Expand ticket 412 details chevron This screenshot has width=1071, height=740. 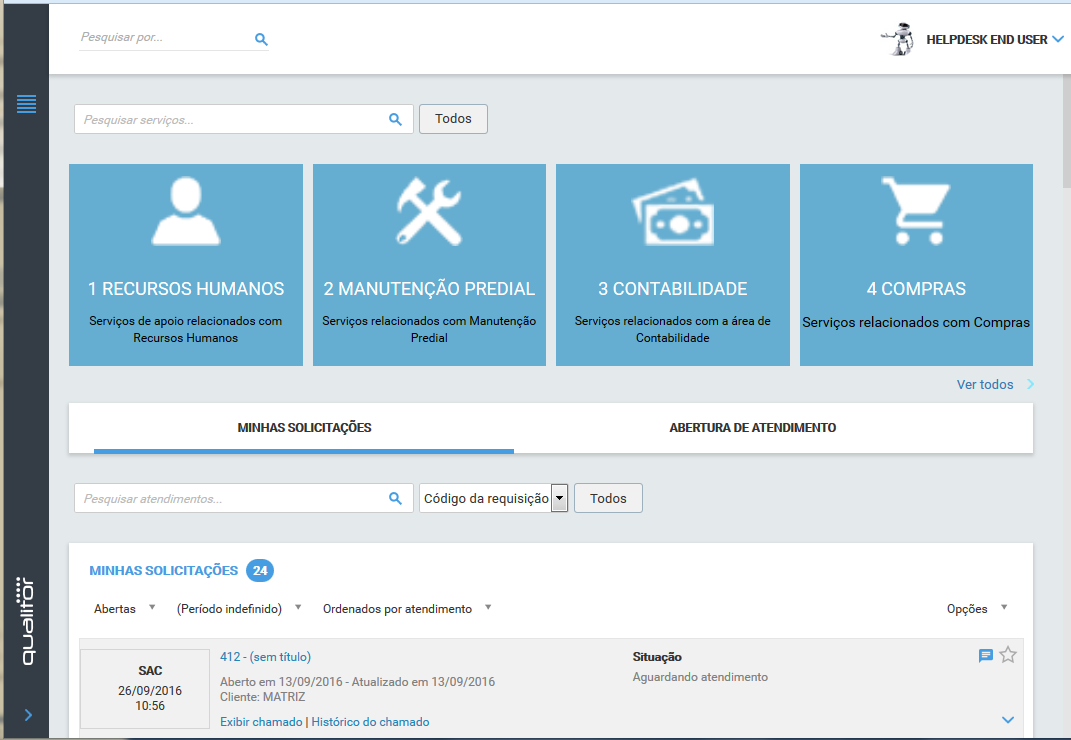click(x=1008, y=720)
